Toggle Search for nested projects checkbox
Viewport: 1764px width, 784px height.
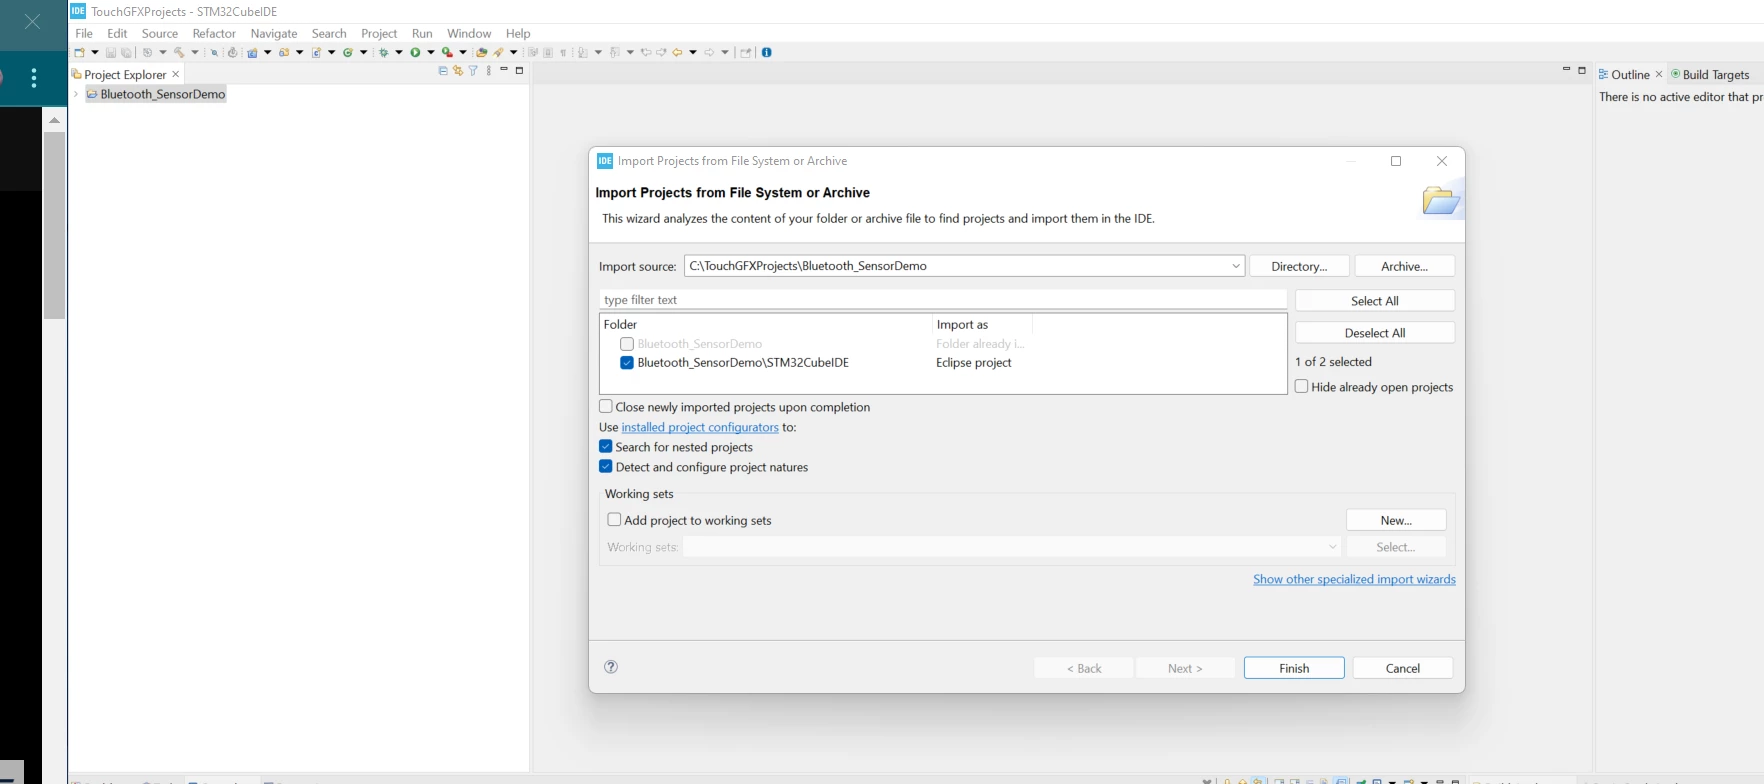click(x=606, y=447)
